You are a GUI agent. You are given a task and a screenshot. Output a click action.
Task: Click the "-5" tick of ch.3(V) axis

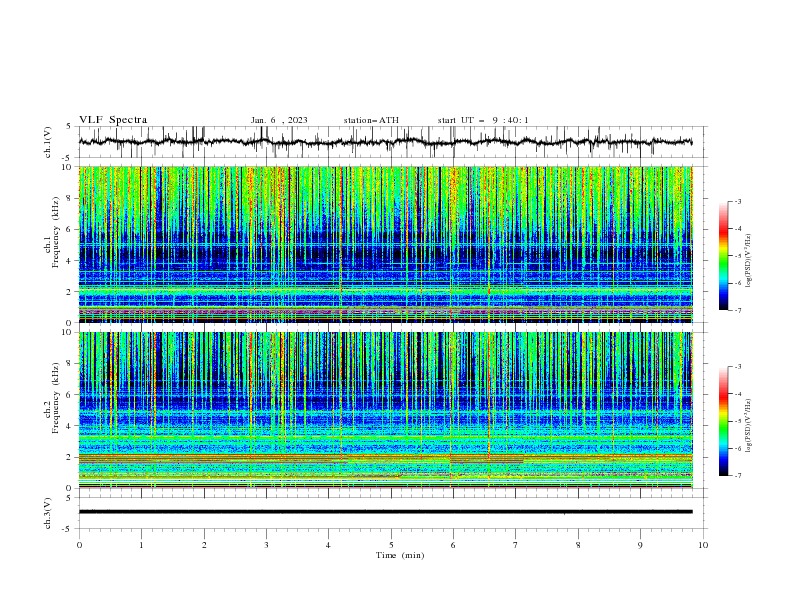[x=68, y=529]
